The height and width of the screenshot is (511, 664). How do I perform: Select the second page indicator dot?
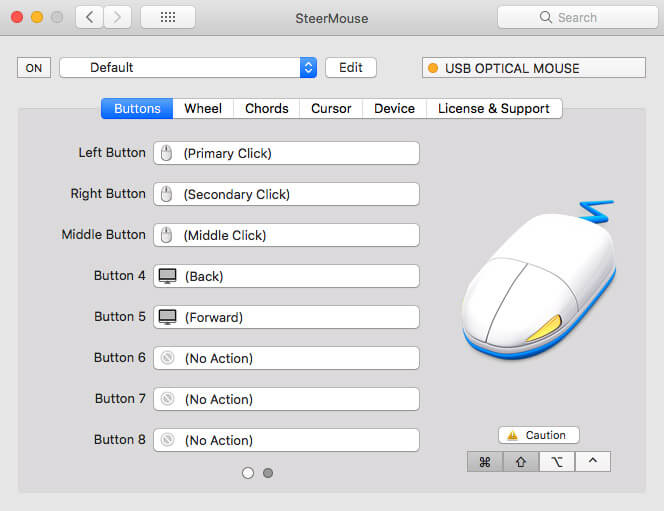click(268, 473)
